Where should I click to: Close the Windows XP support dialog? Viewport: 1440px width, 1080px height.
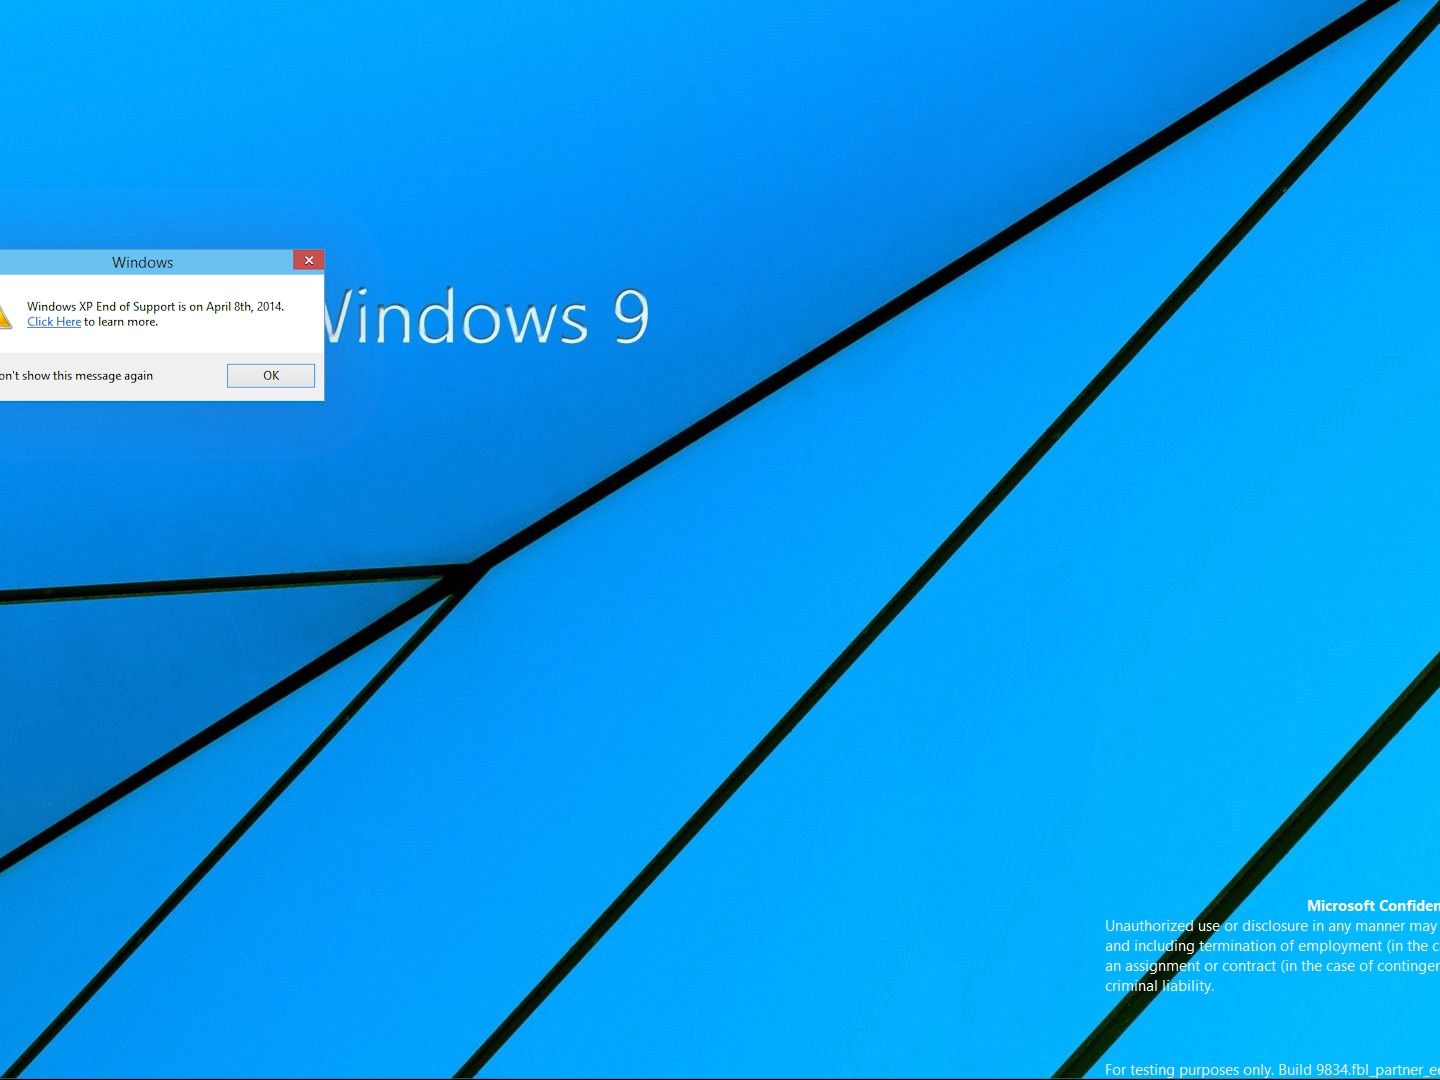pos(309,260)
